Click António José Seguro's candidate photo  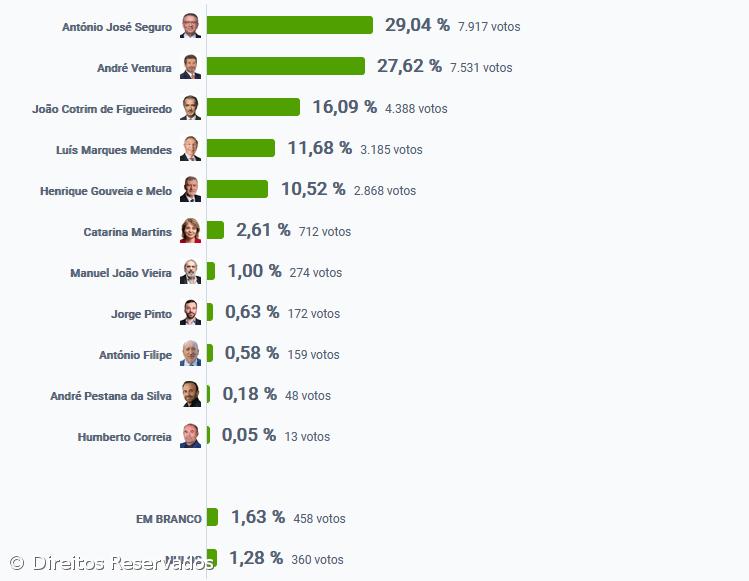point(190,26)
